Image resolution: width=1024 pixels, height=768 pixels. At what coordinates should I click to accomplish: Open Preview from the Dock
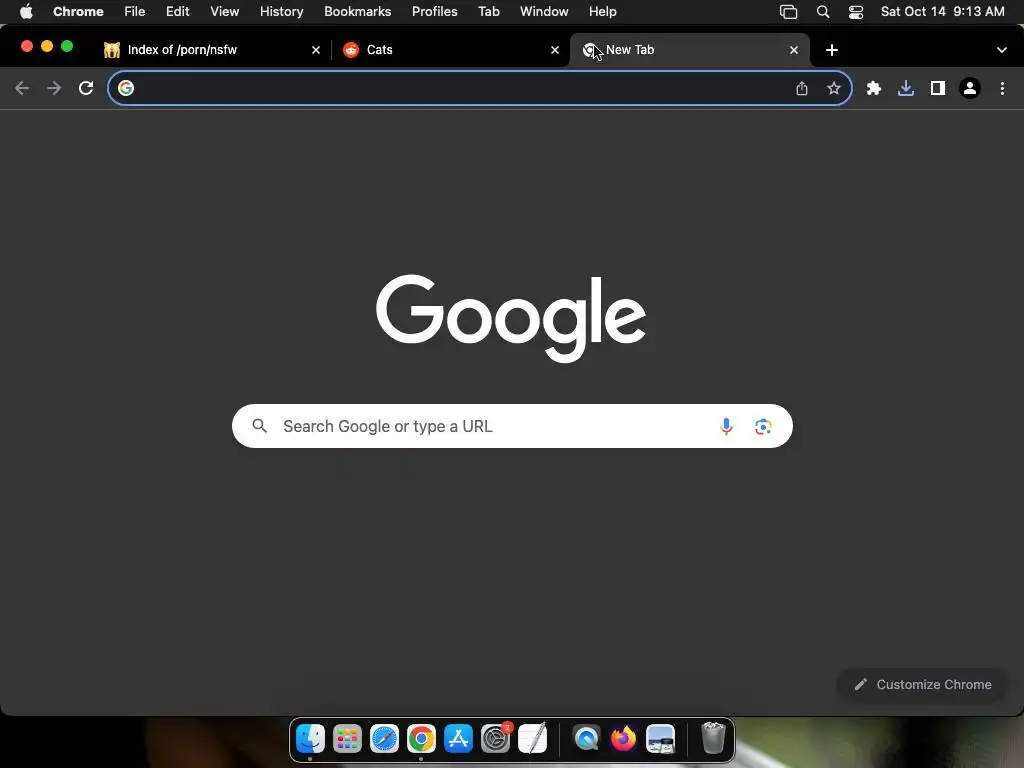660,739
